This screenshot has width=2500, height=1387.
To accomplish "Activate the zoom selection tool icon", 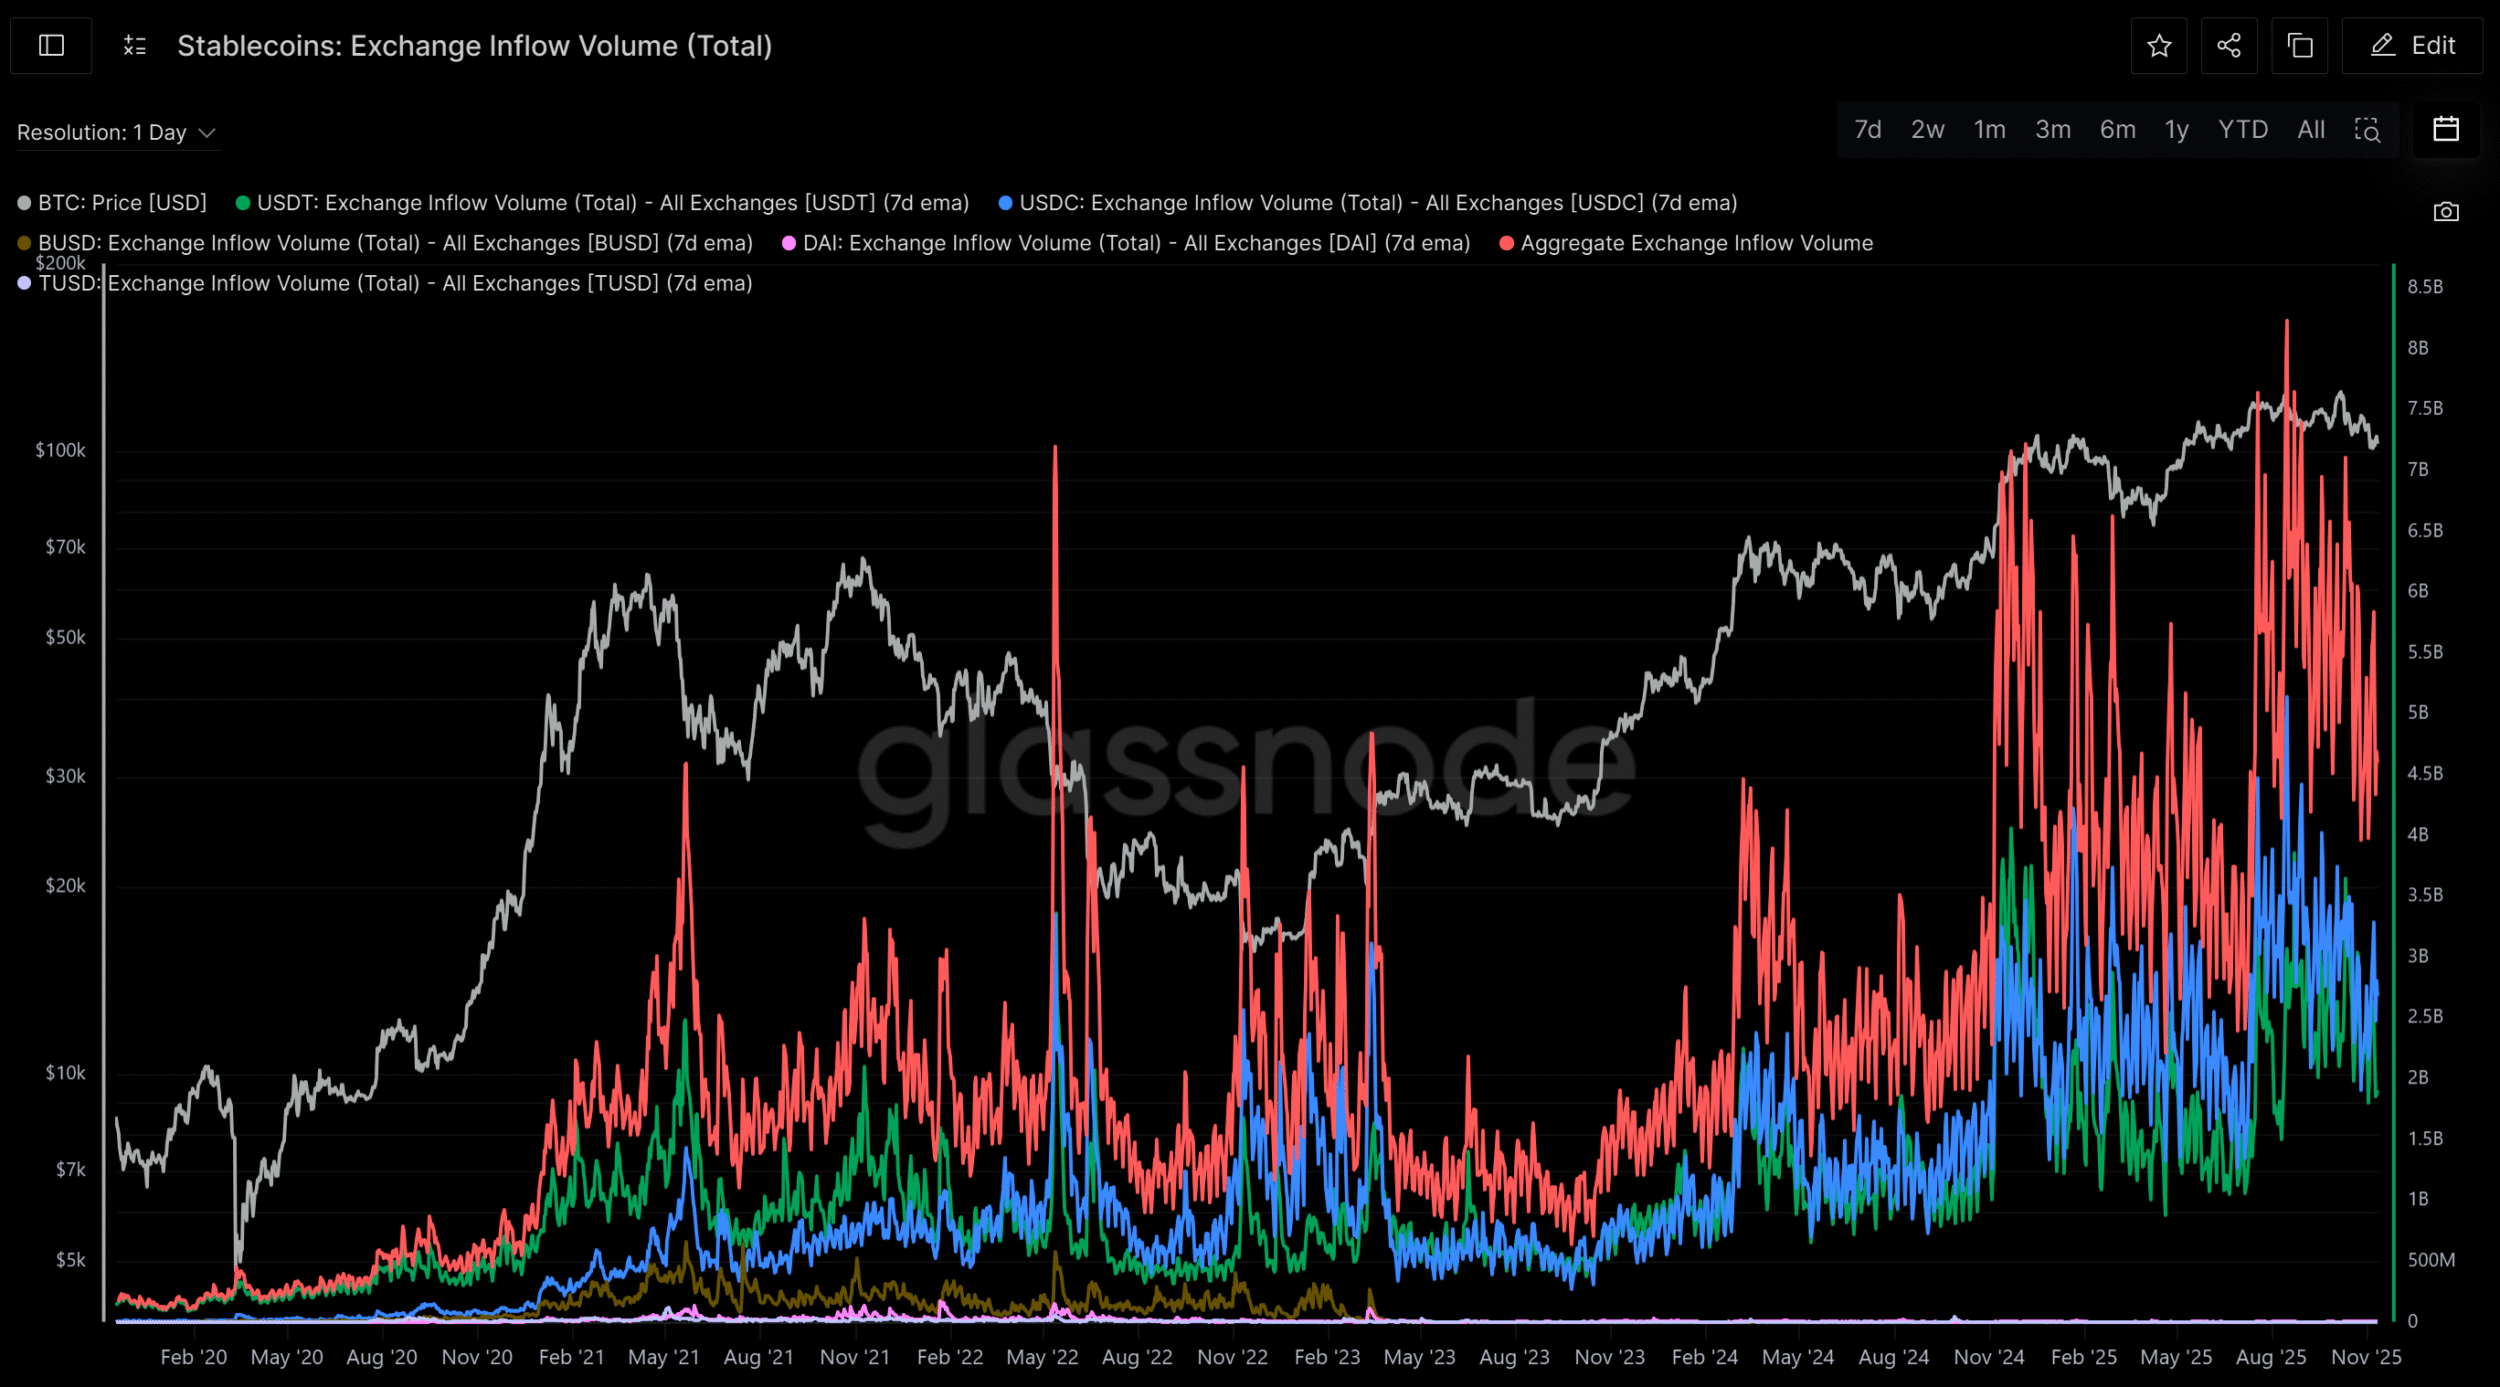I will [2367, 130].
